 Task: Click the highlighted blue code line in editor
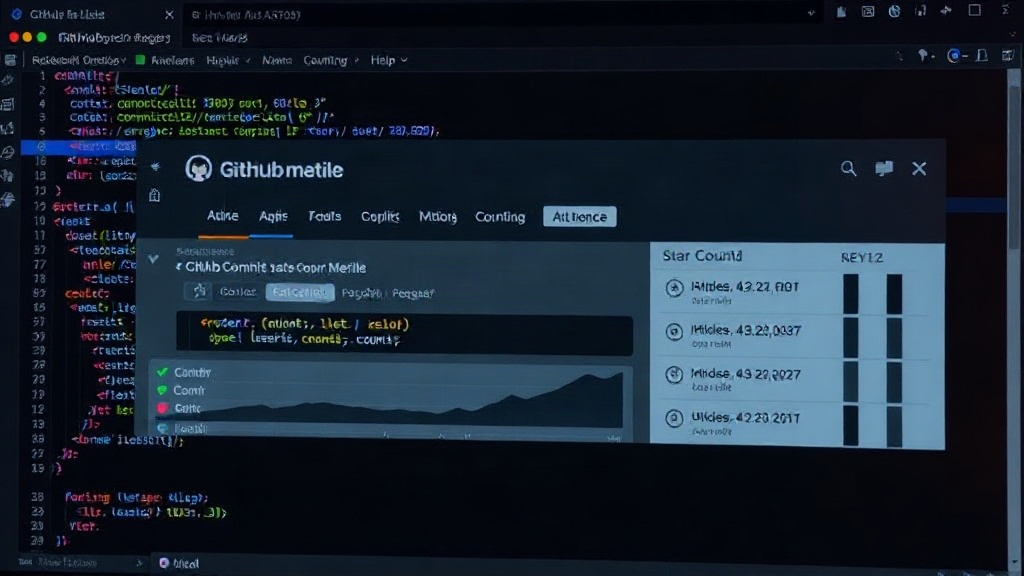coord(78,146)
